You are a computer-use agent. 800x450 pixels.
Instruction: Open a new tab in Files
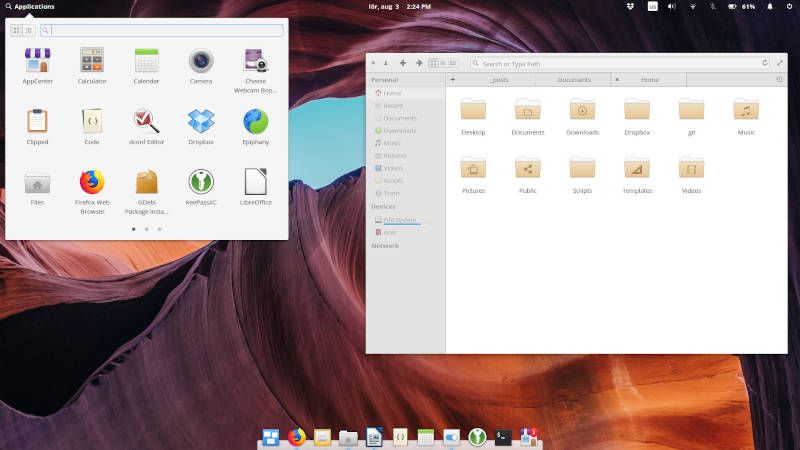tap(453, 80)
